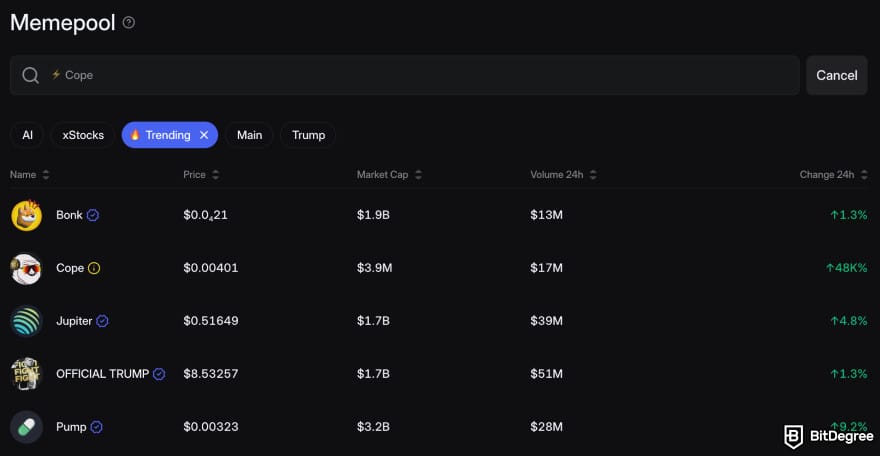Click Cope's 24h volume $17M
880x456 pixels.
coord(546,268)
